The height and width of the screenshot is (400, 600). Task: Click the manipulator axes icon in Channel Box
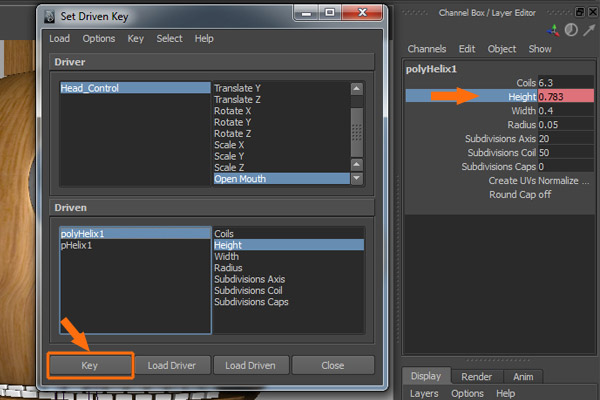pyautogui.click(x=553, y=31)
